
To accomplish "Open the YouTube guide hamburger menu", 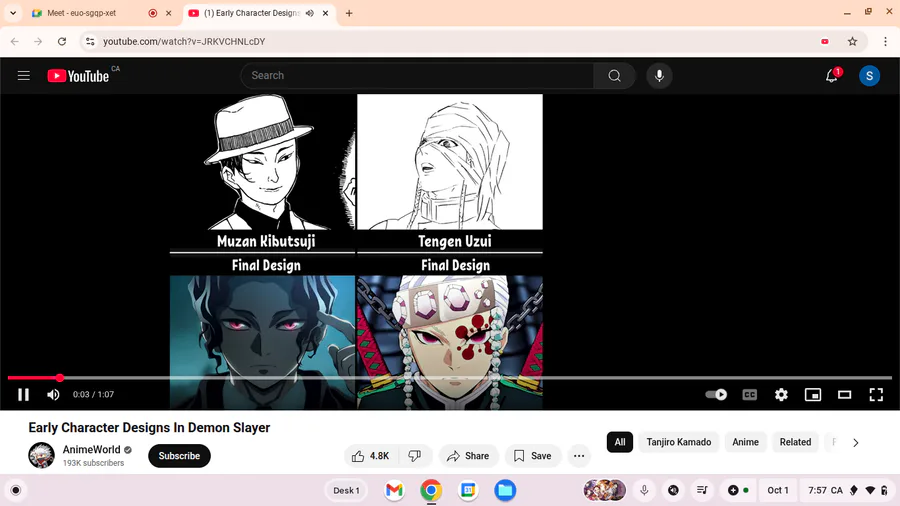I will (24, 76).
